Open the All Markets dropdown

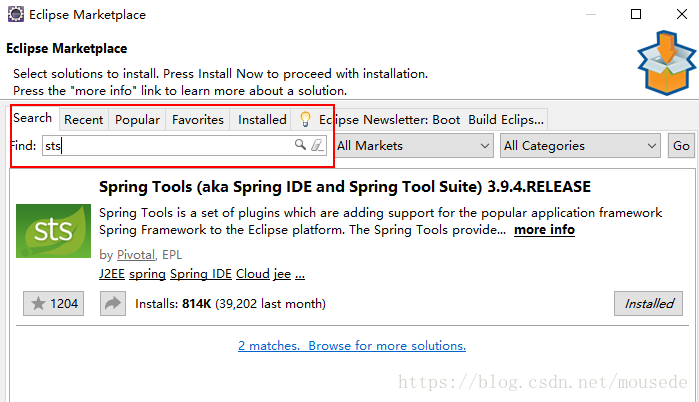coord(414,146)
